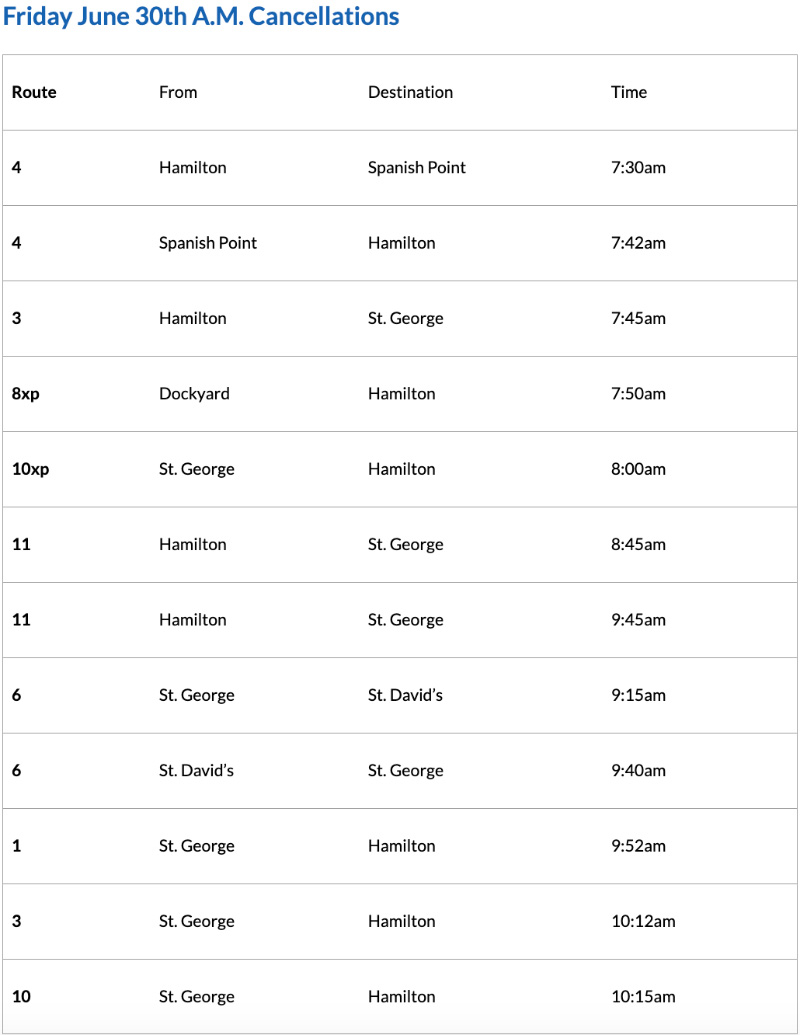Select the 8:45am time entry

638,545
